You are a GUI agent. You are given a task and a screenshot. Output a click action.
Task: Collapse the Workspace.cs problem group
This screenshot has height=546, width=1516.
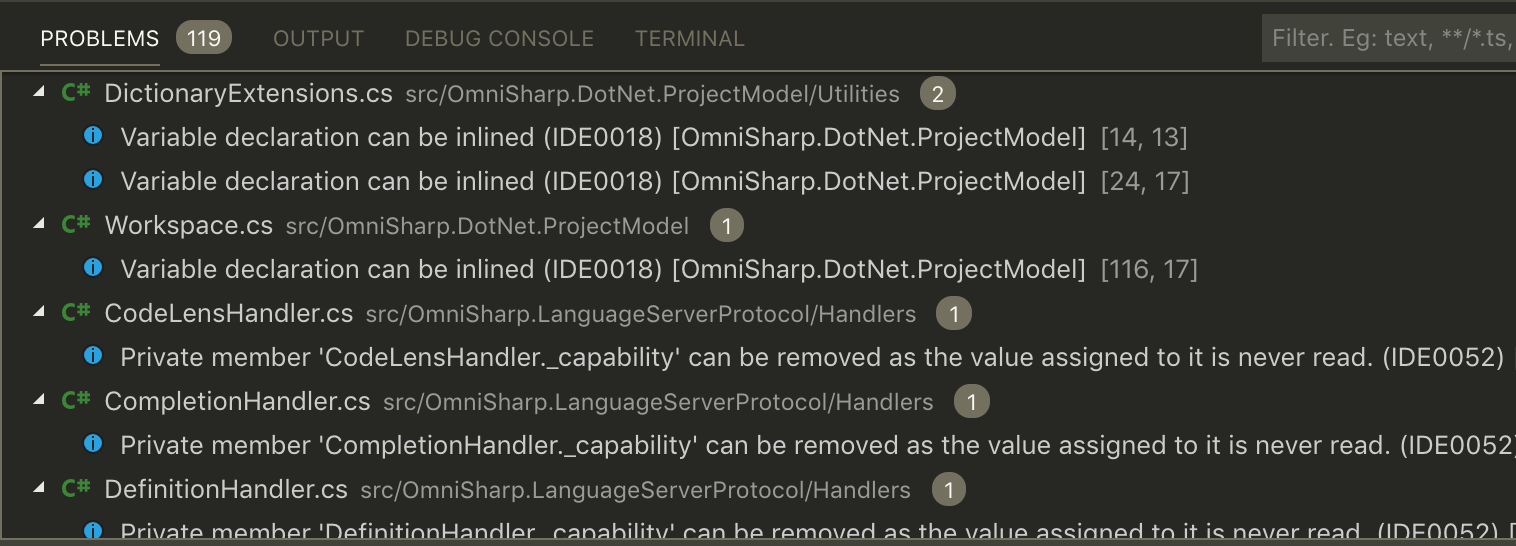(39, 225)
